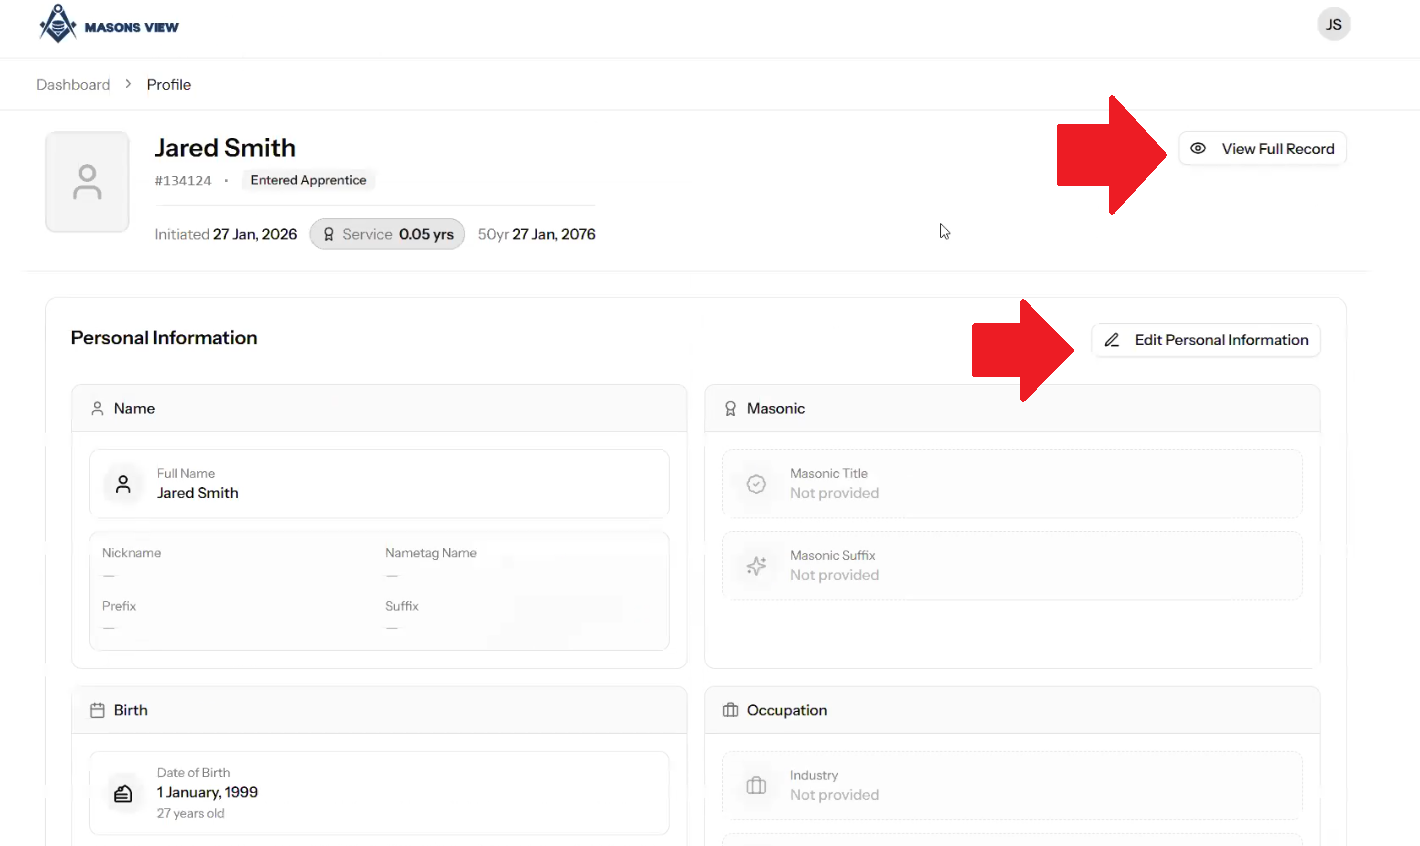
Task: Click the Masons View logo
Action: pyautogui.click(x=108, y=24)
